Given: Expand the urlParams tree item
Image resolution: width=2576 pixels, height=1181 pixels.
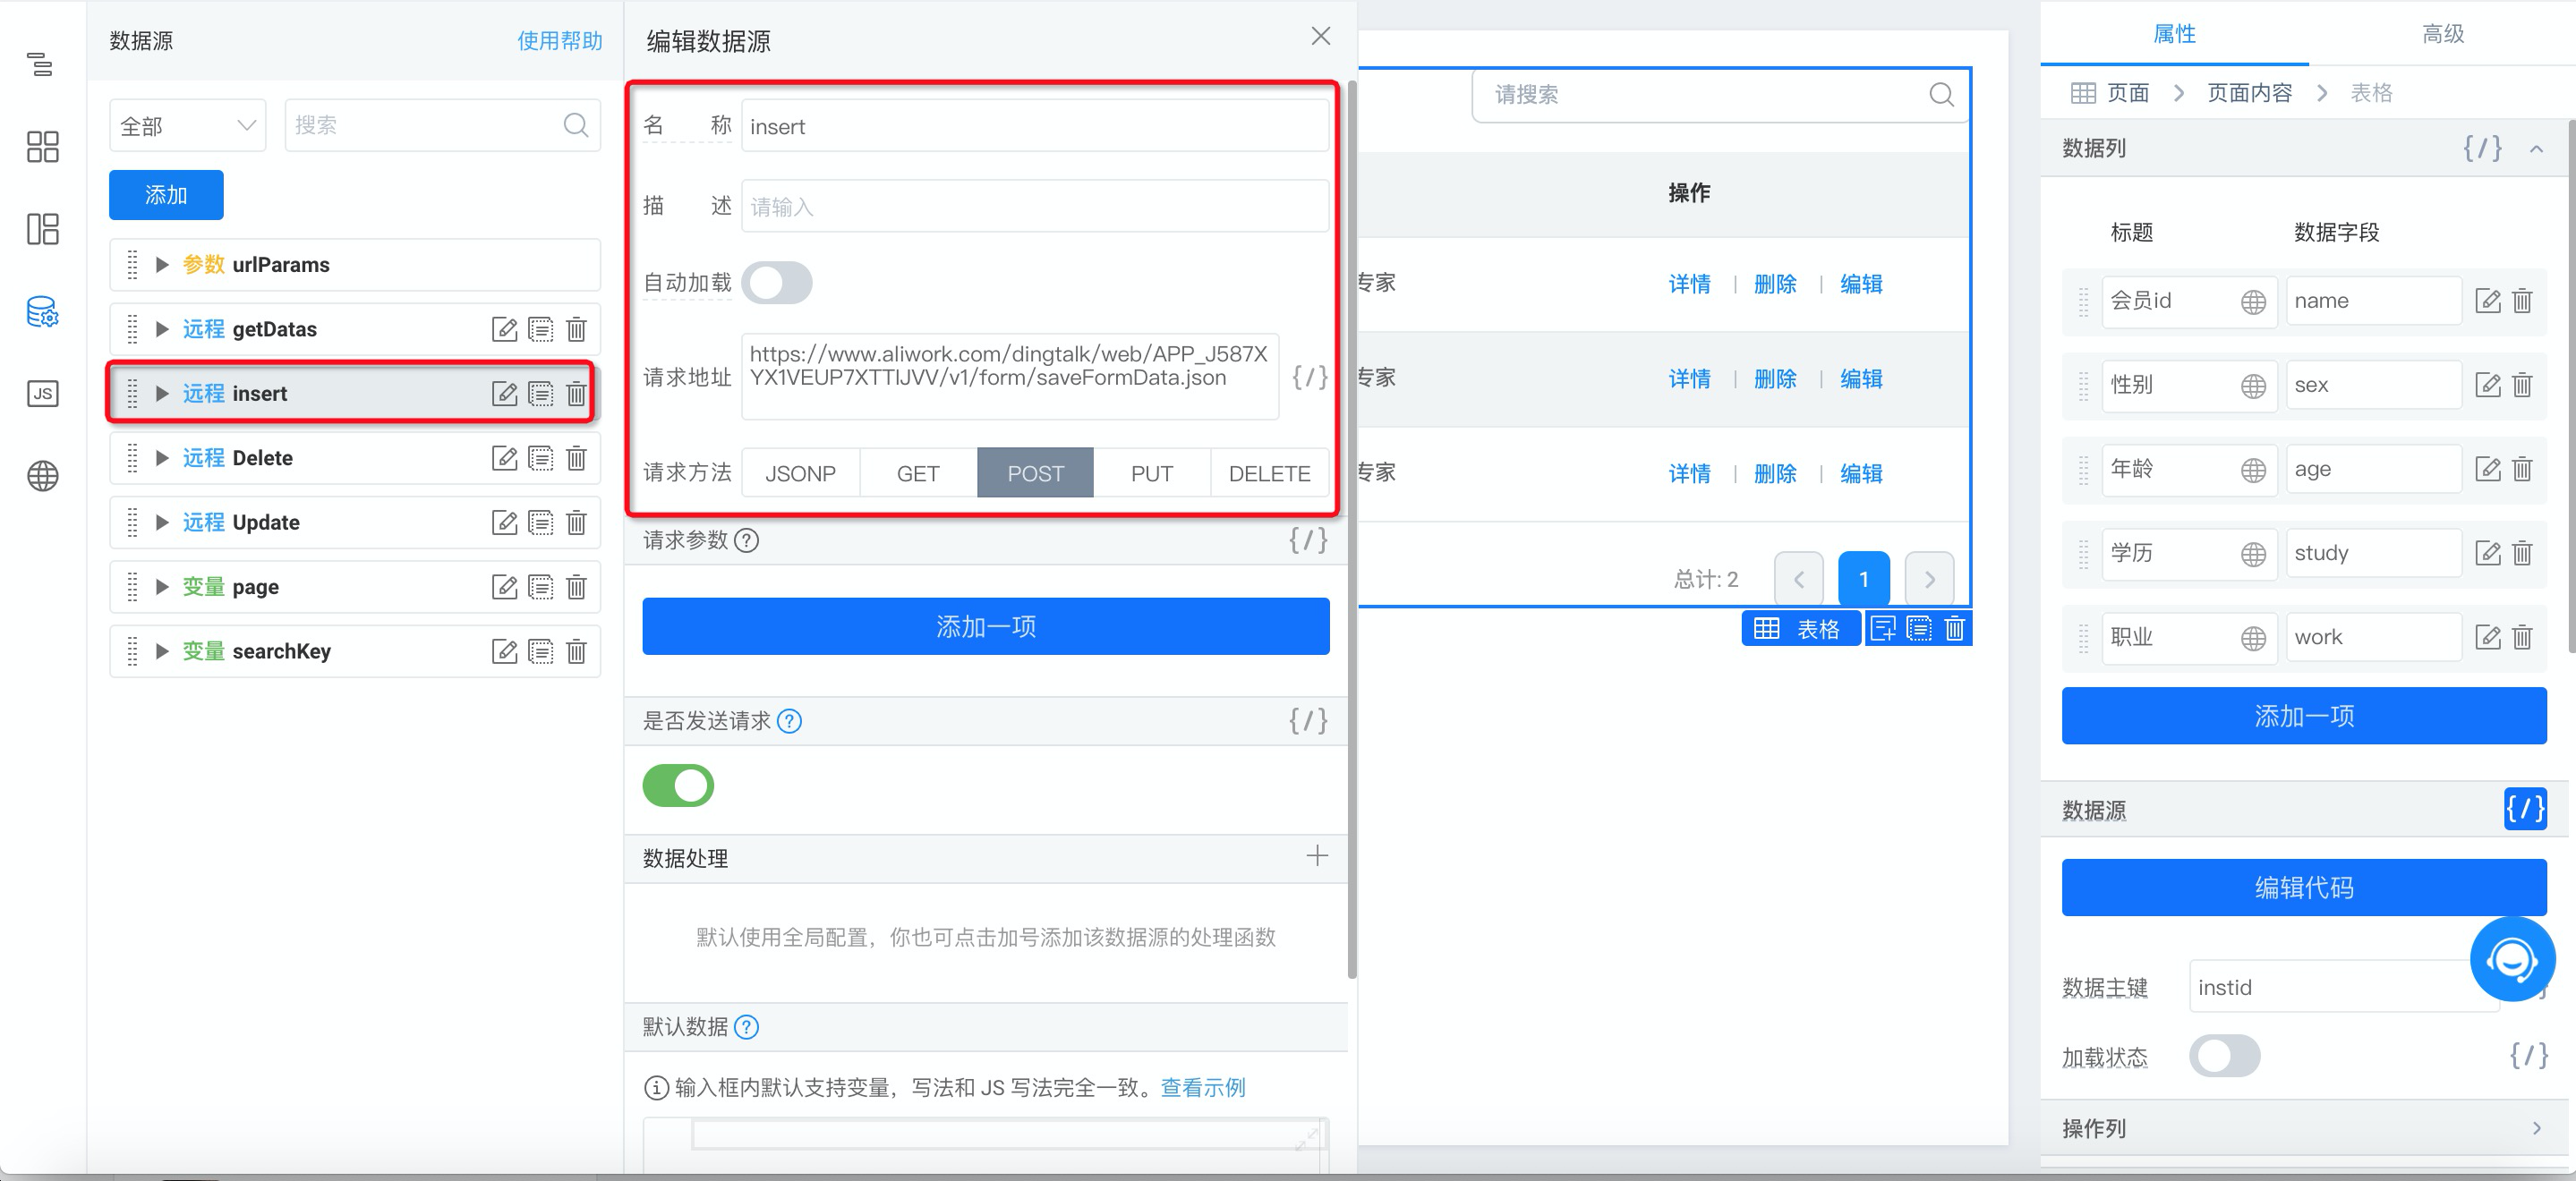Looking at the screenshot, I should (162, 265).
